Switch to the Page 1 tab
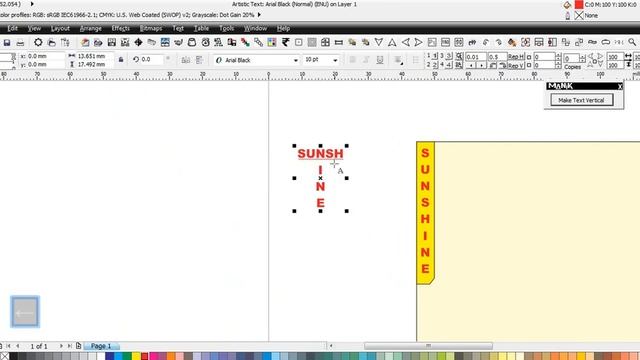Image resolution: width=640 pixels, height=360 pixels. click(101, 346)
